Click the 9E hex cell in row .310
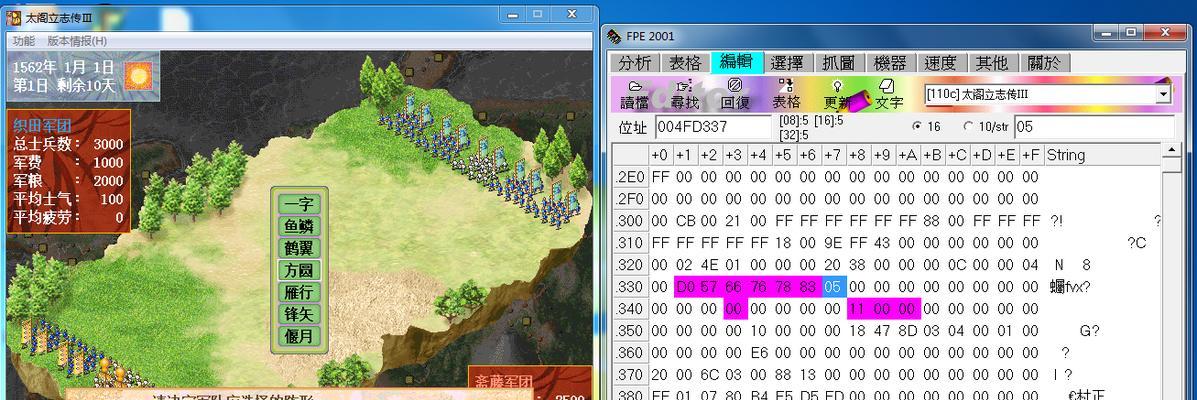This screenshot has height=400, width=1197. click(x=832, y=243)
